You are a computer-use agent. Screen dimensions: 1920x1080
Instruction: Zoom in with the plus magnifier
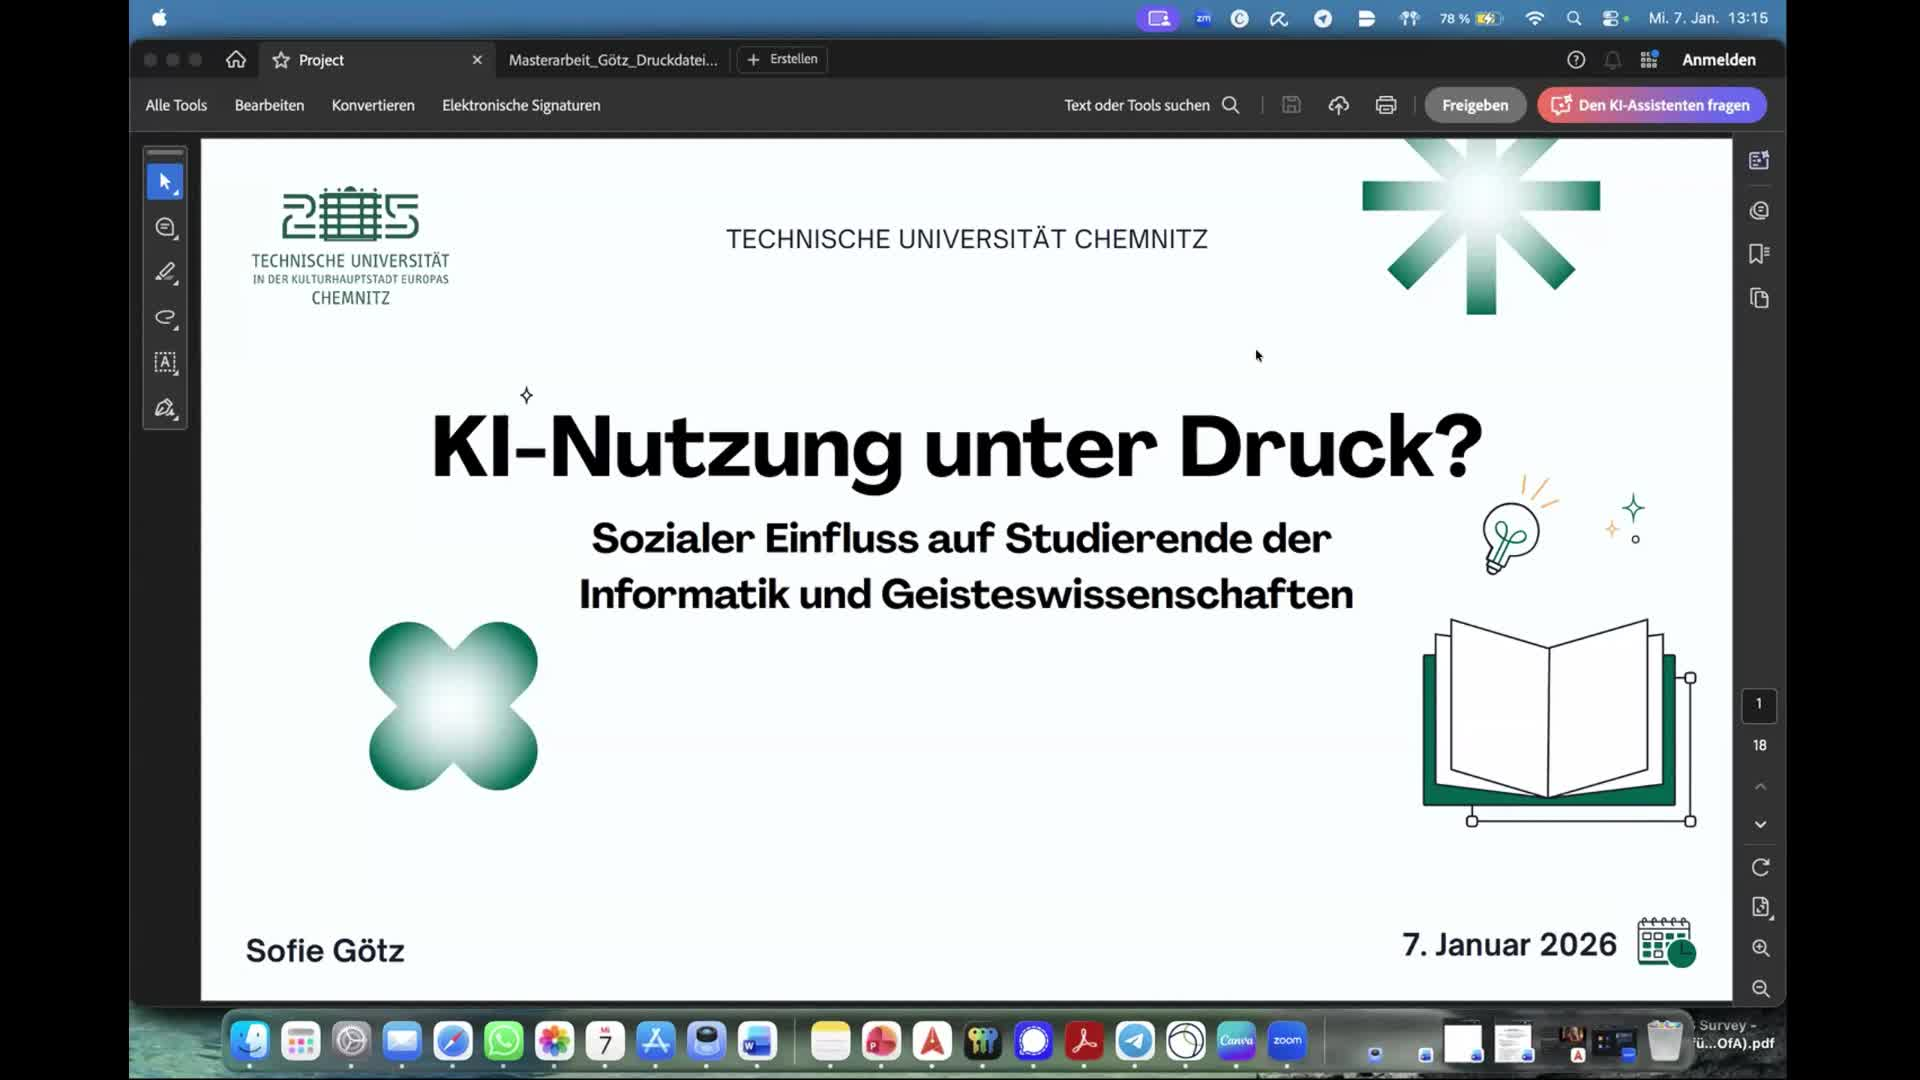point(1760,948)
